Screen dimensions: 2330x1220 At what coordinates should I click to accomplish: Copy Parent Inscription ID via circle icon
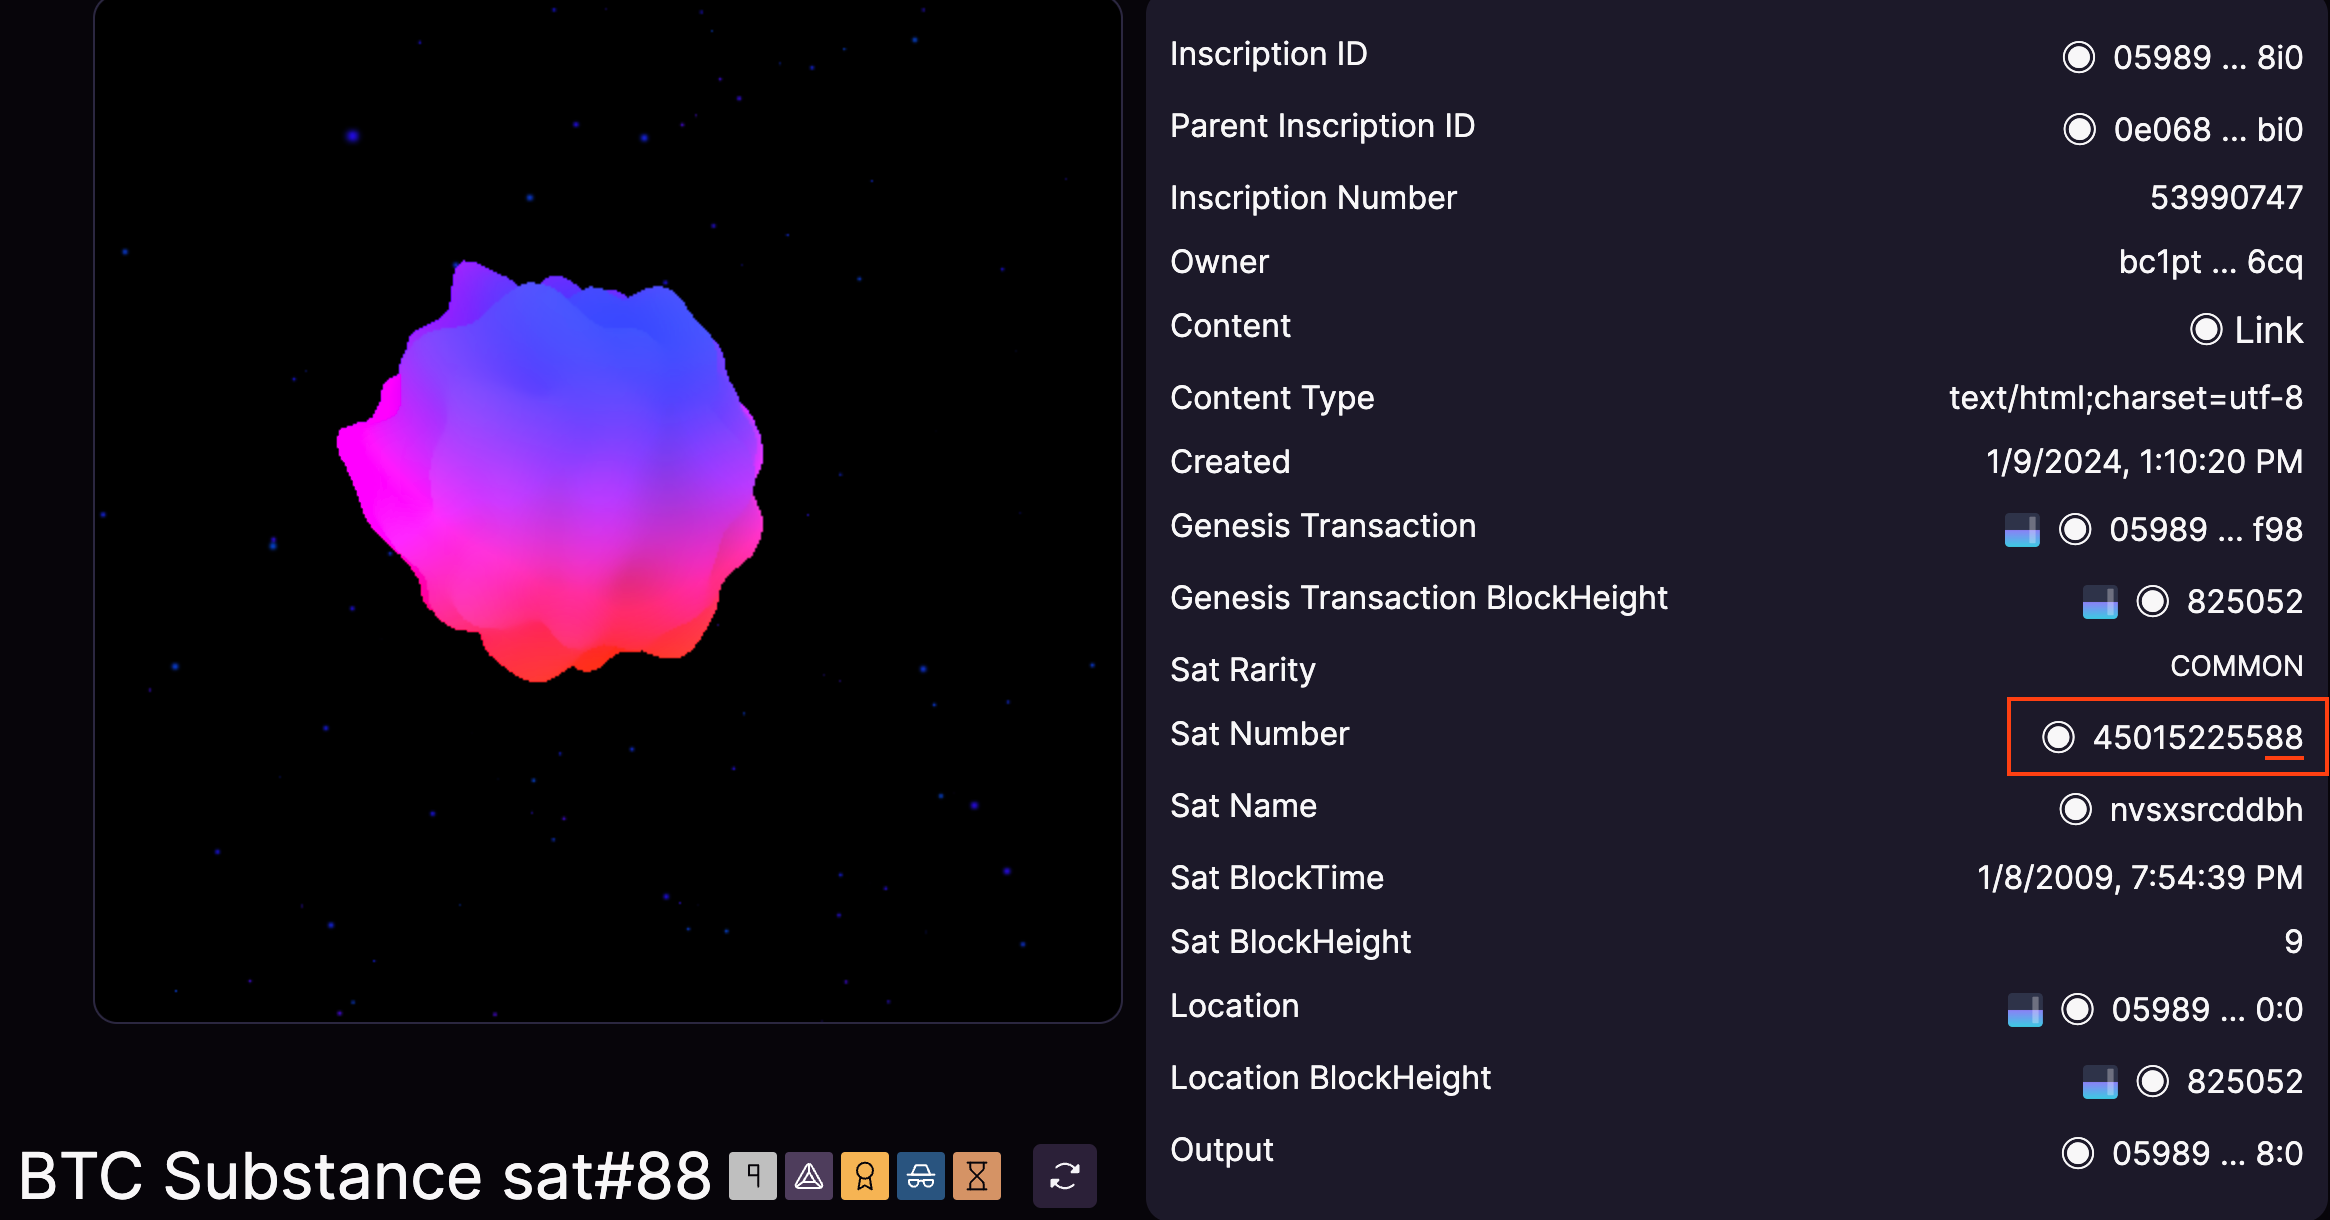pos(2079,130)
